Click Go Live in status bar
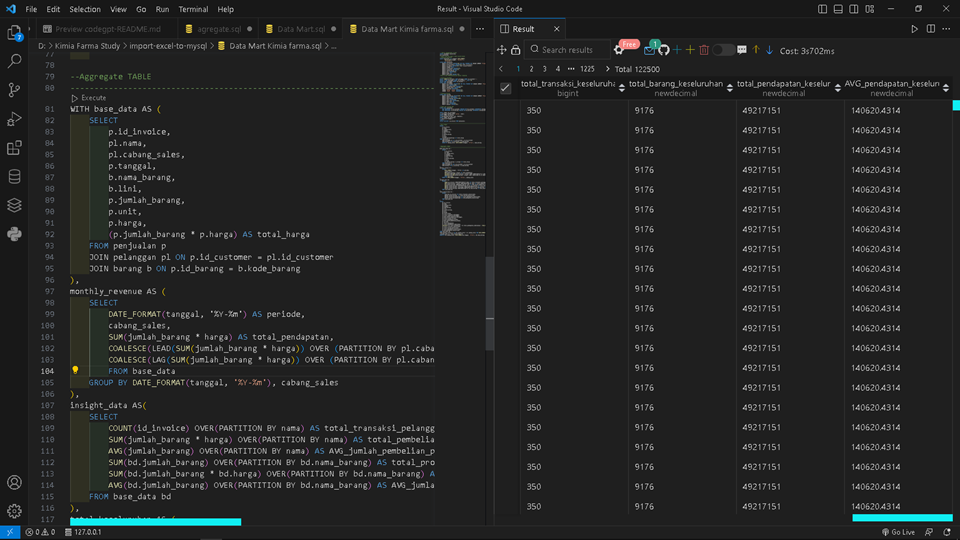This screenshot has width=960, height=540. 897,532
